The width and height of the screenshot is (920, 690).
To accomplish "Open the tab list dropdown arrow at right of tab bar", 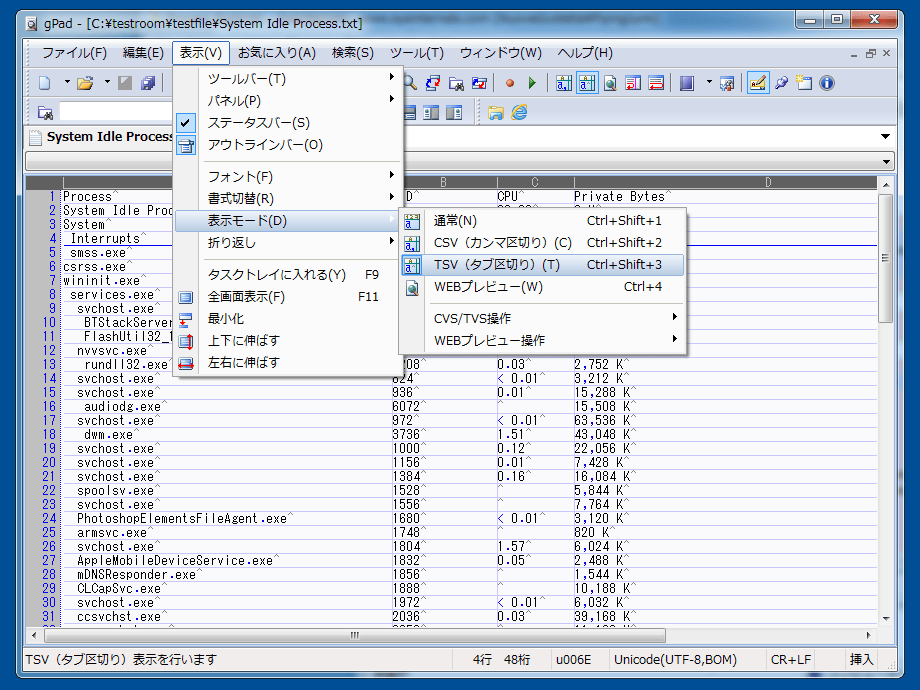I will pyautogui.click(x=885, y=137).
